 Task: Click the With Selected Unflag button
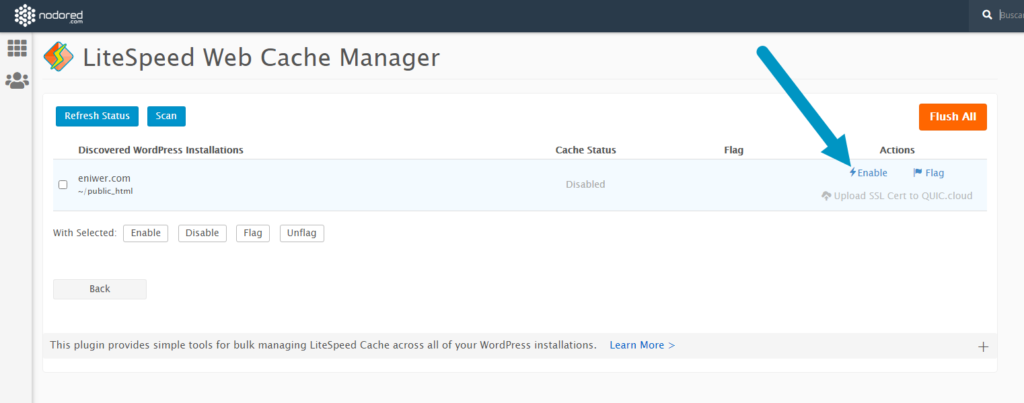302,233
